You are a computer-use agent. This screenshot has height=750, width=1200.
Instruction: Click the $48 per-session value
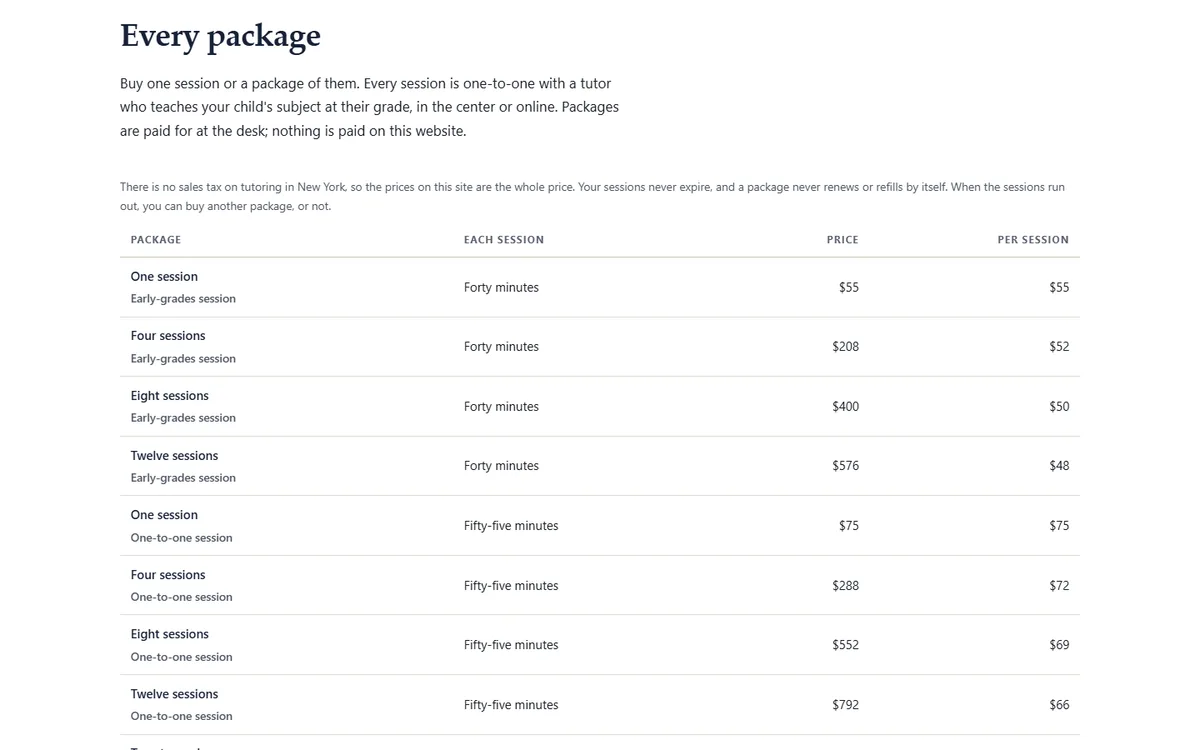pyautogui.click(x=1059, y=466)
